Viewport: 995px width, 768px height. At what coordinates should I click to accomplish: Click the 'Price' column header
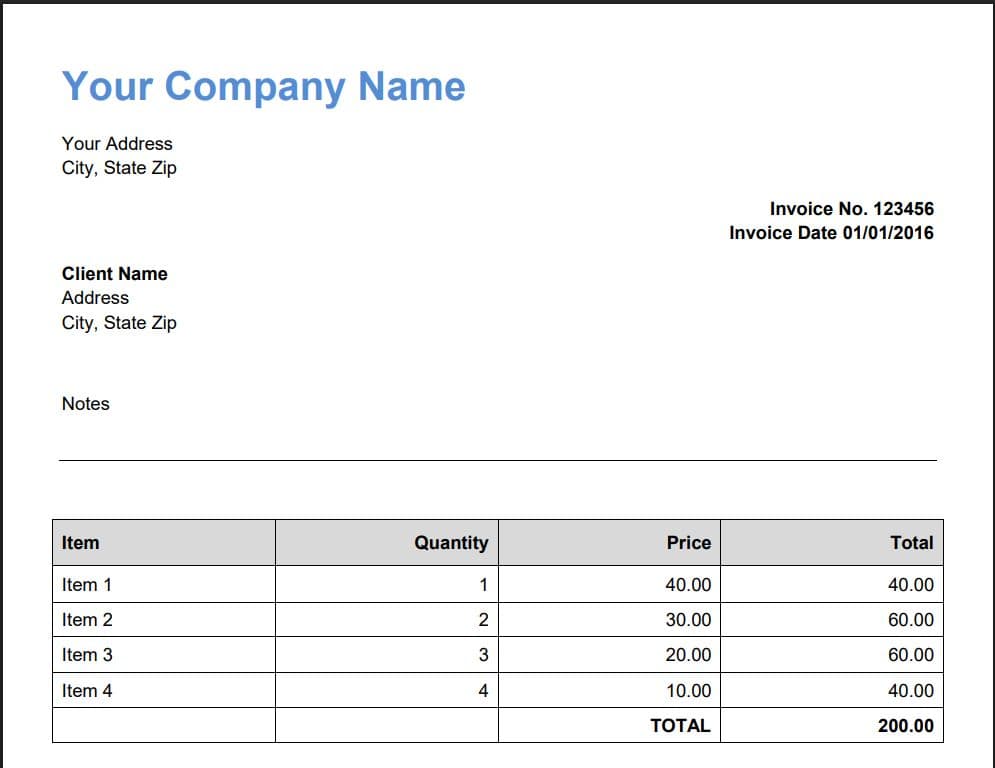click(688, 543)
